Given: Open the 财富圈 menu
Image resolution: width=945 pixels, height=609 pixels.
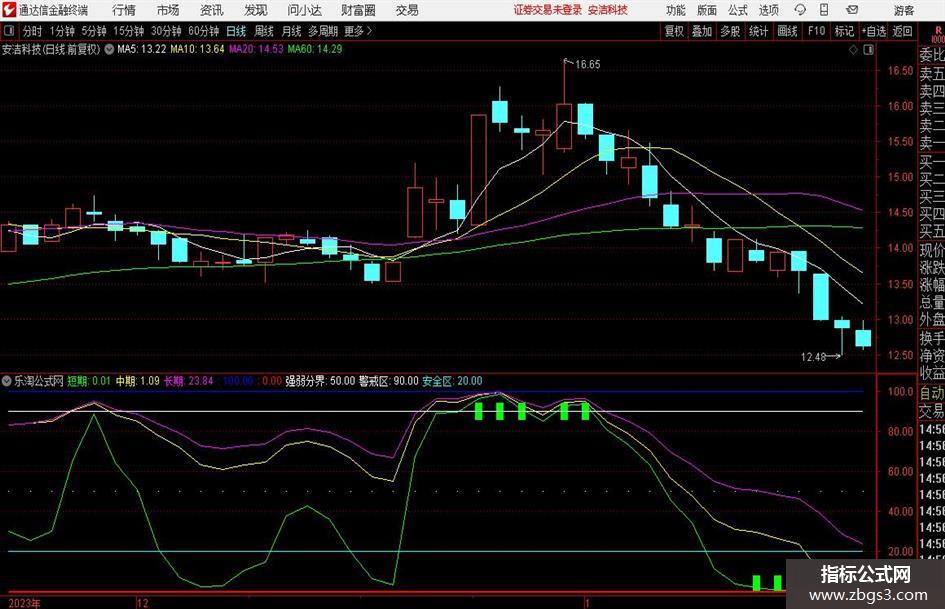Looking at the screenshot, I should click(x=358, y=10).
